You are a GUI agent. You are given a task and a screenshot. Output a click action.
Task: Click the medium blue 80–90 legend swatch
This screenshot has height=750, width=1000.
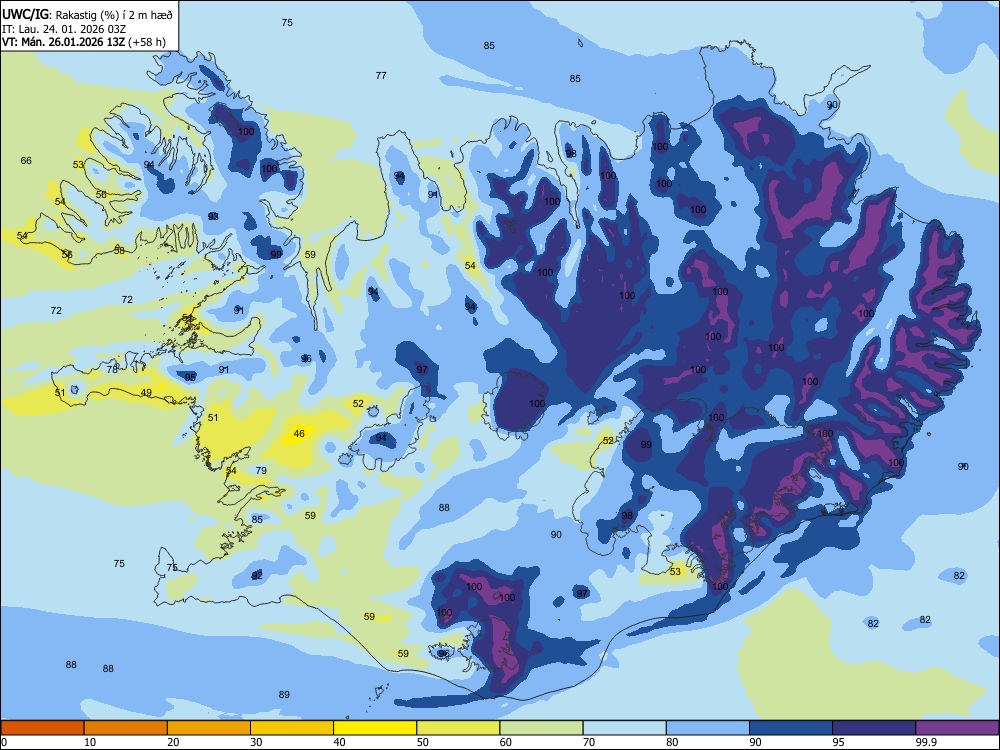[707, 728]
